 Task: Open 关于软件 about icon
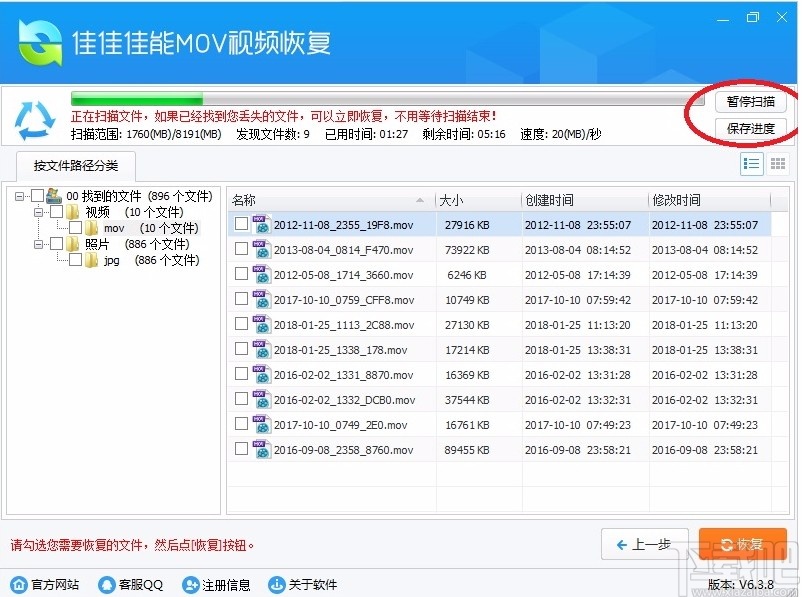277,585
